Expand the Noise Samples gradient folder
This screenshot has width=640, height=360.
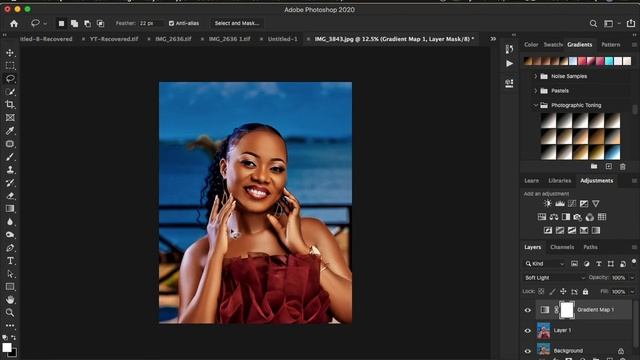(536, 76)
